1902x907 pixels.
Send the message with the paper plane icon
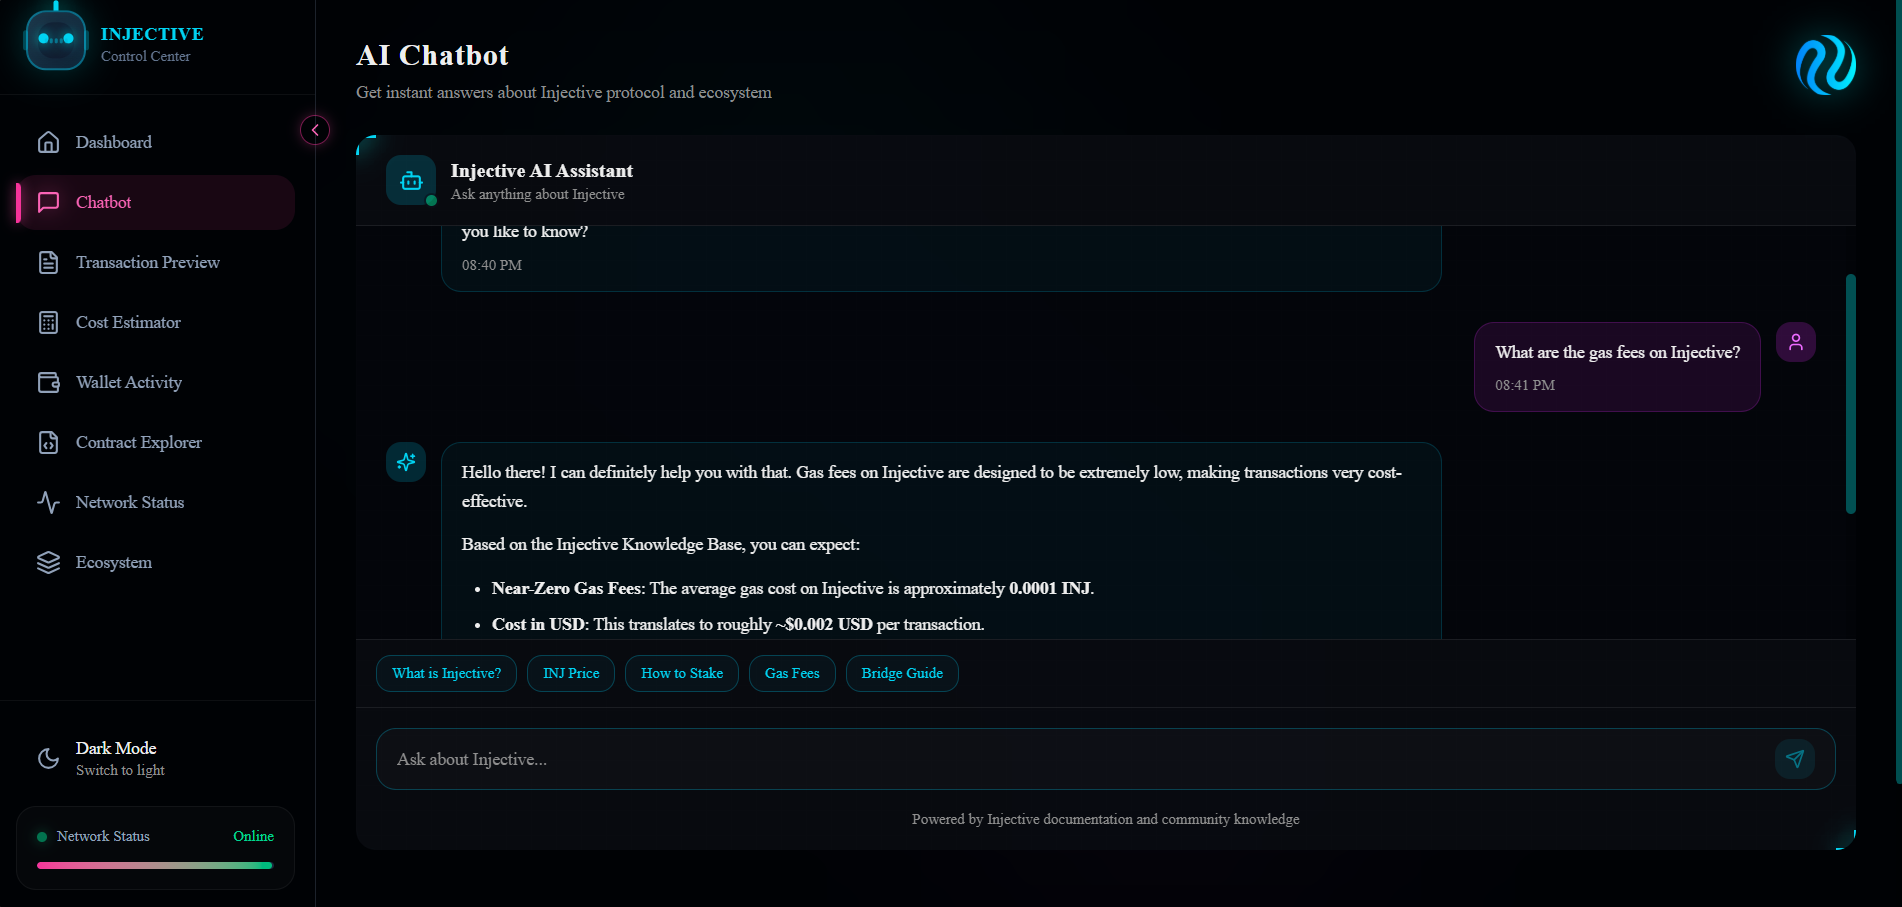(1795, 759)
